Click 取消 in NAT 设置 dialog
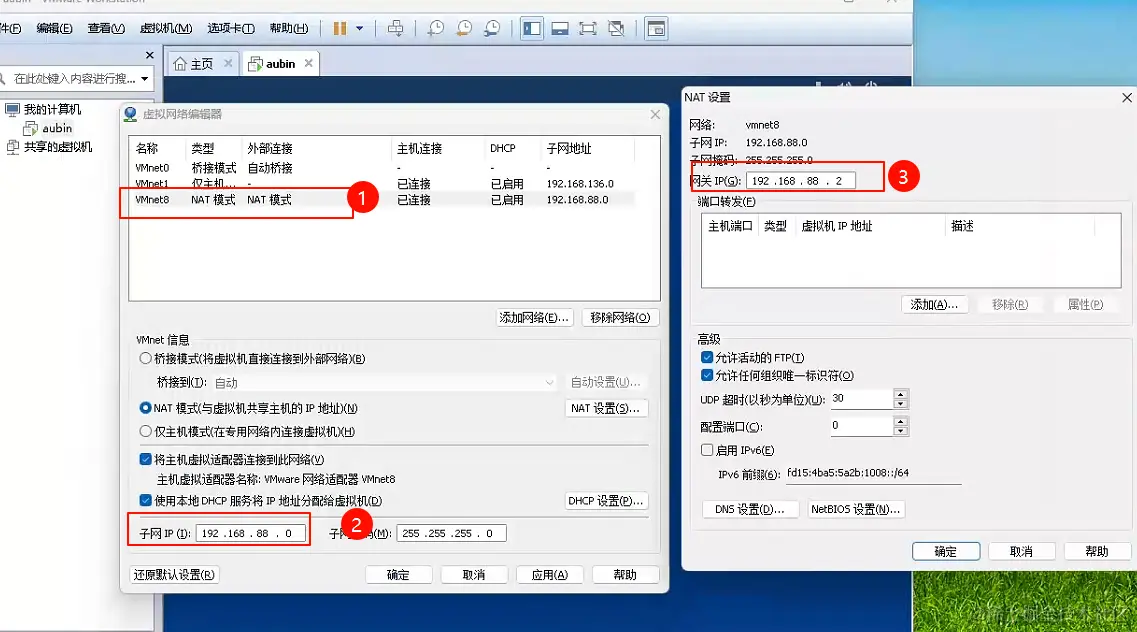Viewport: 1137px width, 632px height. point(1021,552)
